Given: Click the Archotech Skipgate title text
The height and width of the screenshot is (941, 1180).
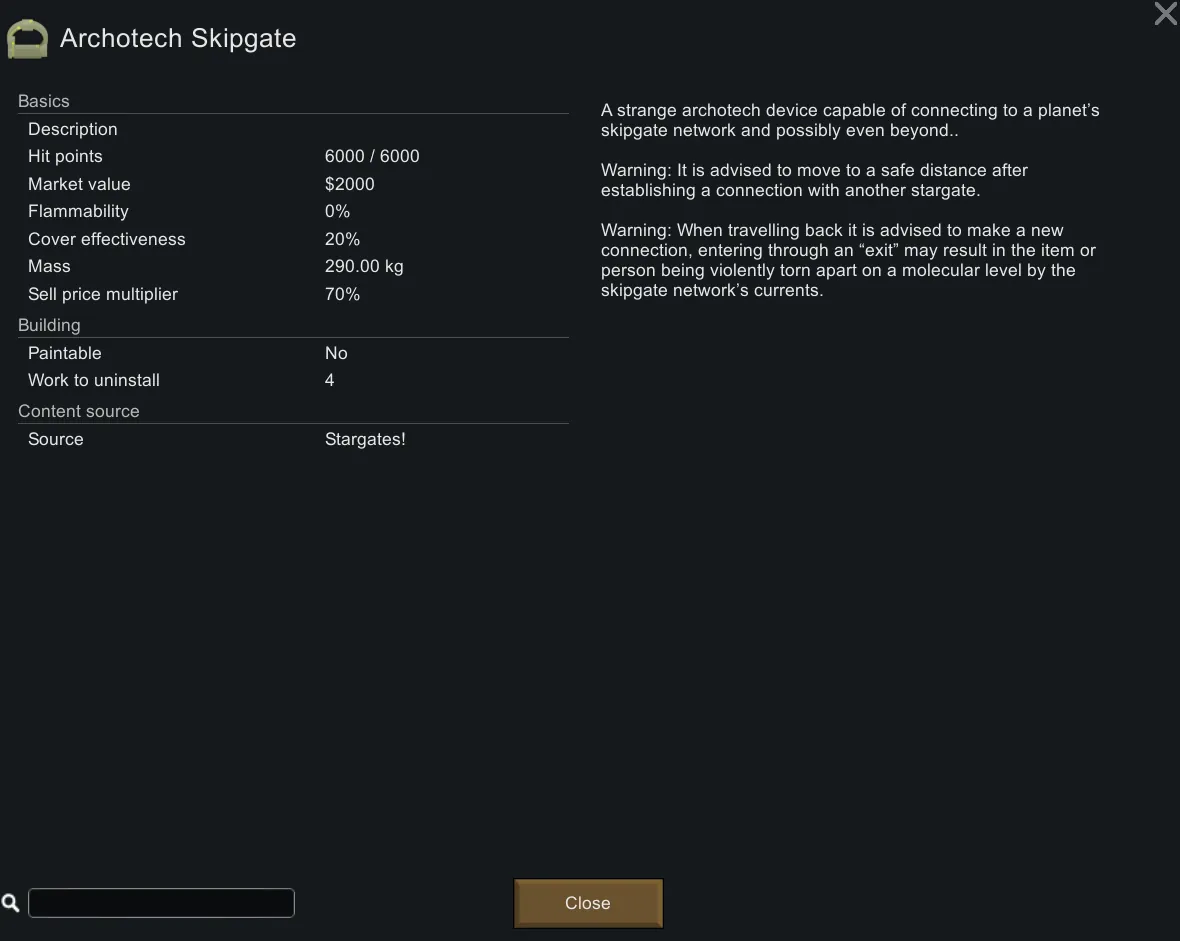Looking at the screenshot, I should (178, 39).
